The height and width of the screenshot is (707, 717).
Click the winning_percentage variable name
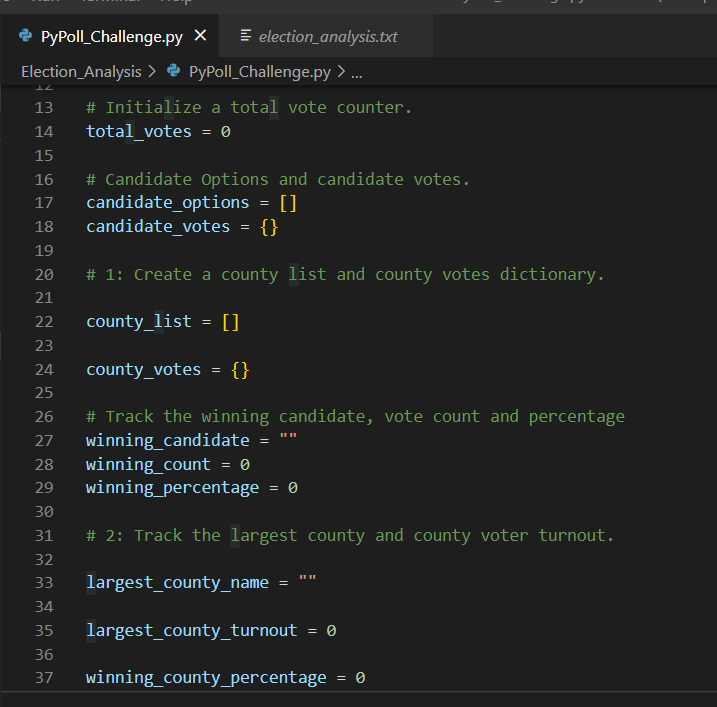point(172,488)
